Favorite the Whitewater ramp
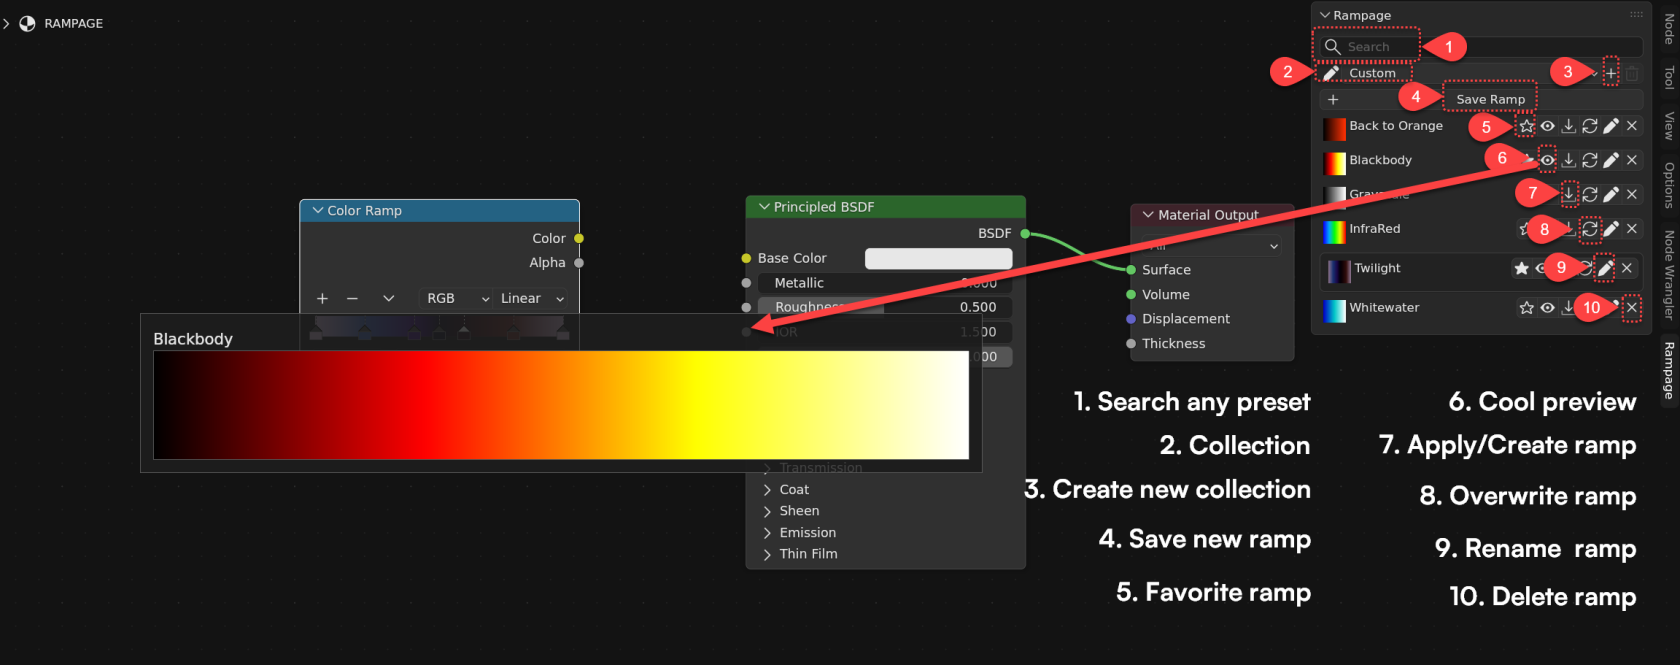Image resolution: width=1680 pixels, height=665 pixels. point(1526,308)
